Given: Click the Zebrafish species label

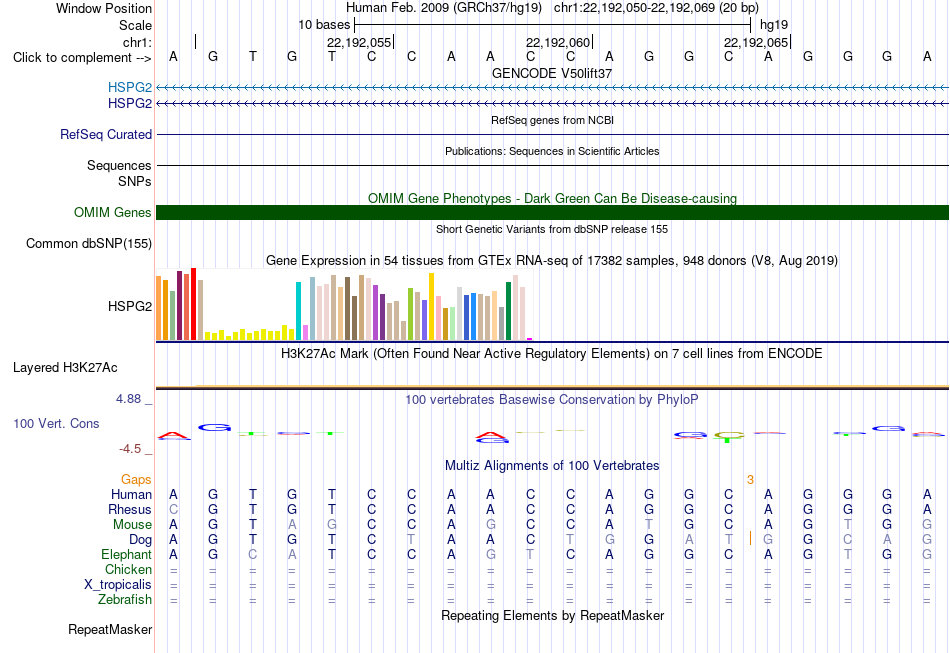Looking at the screenshot, I should (125, 600).
